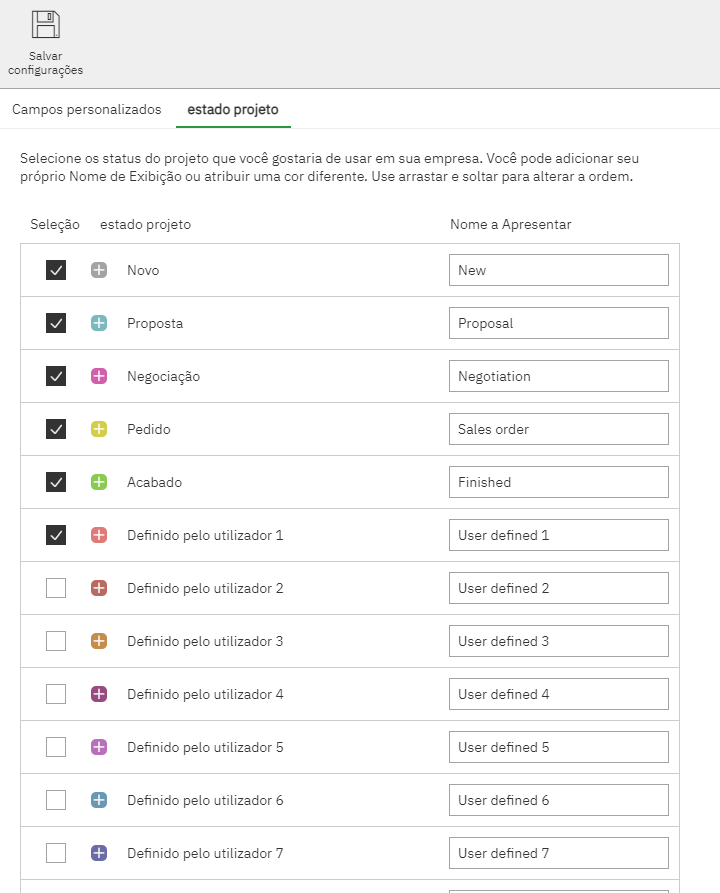
Task: Click the green color icon beside Acabado
Action: tap(99, 482)
